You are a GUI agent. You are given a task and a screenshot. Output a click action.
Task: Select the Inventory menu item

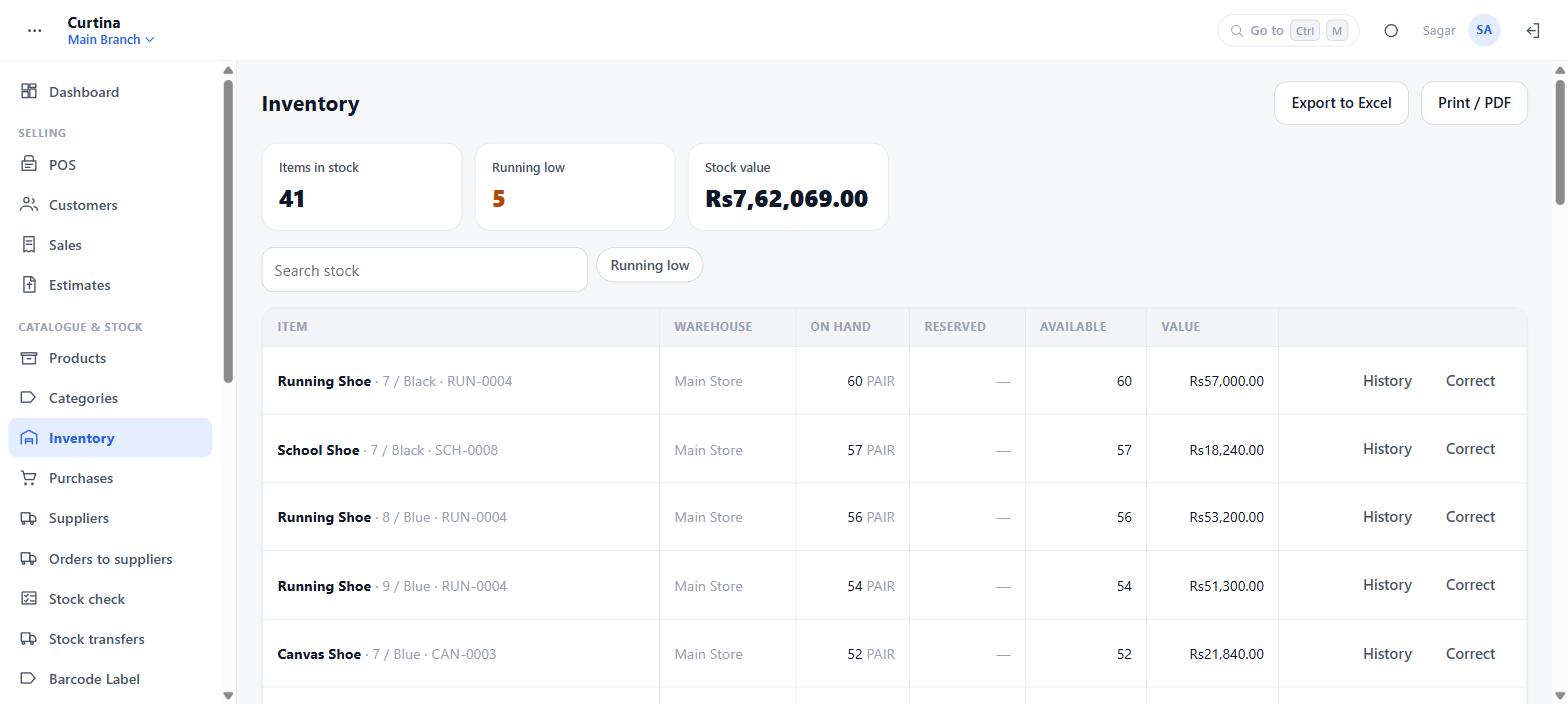click(110, 438)
